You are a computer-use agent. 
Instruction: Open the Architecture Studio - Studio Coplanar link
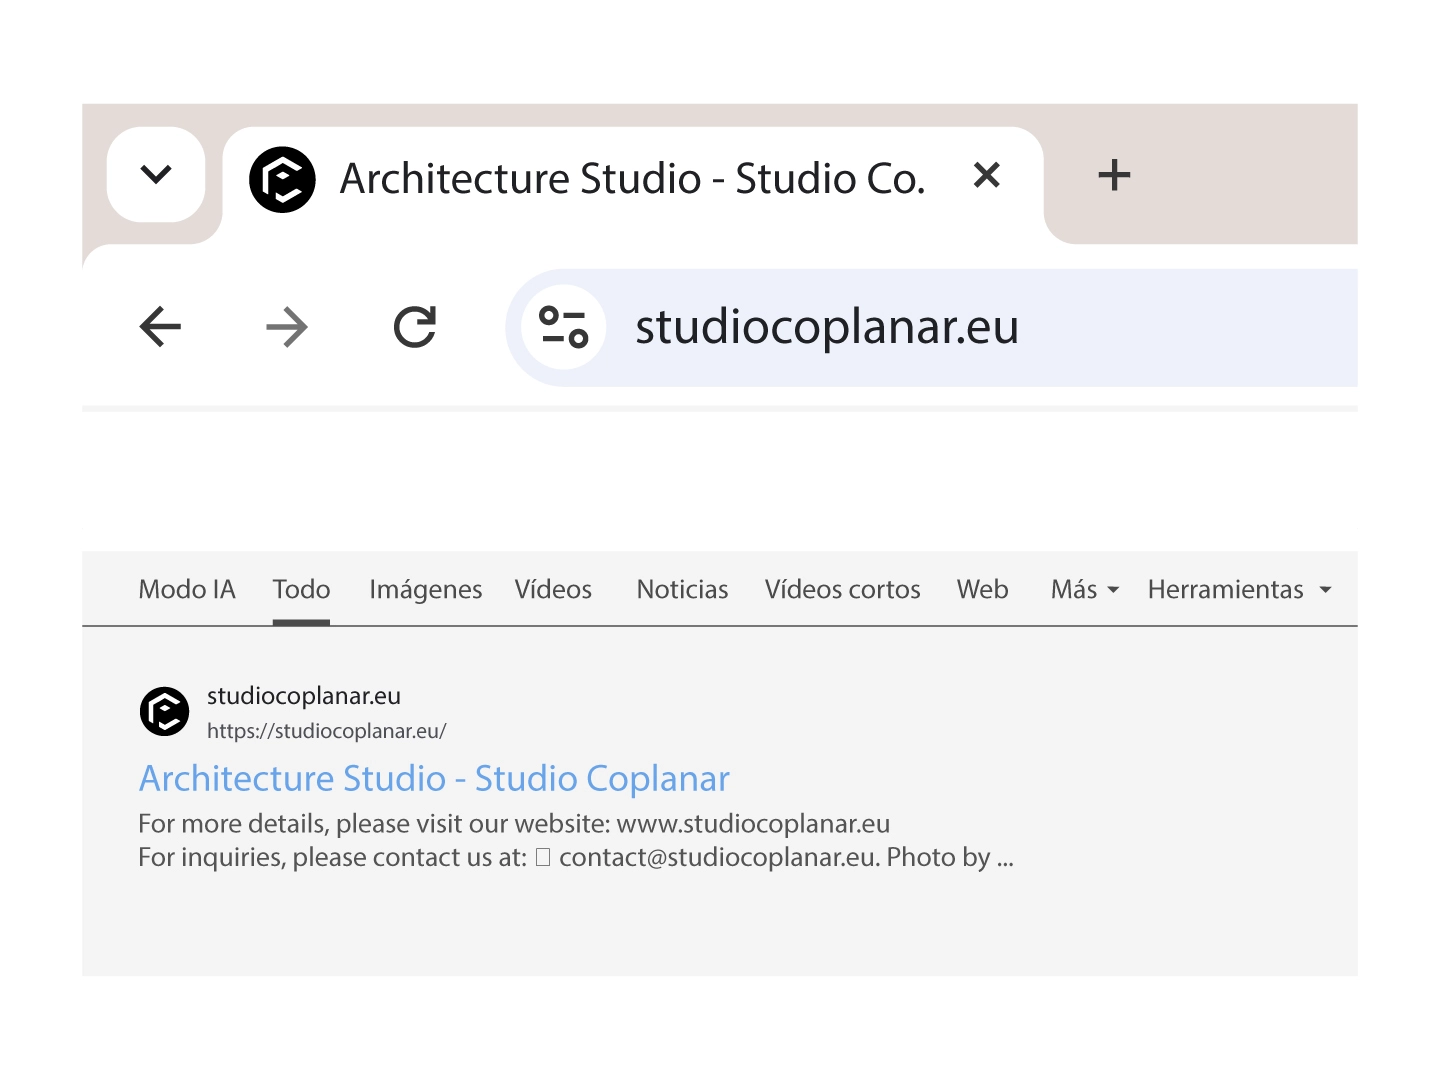coord(434,778)
